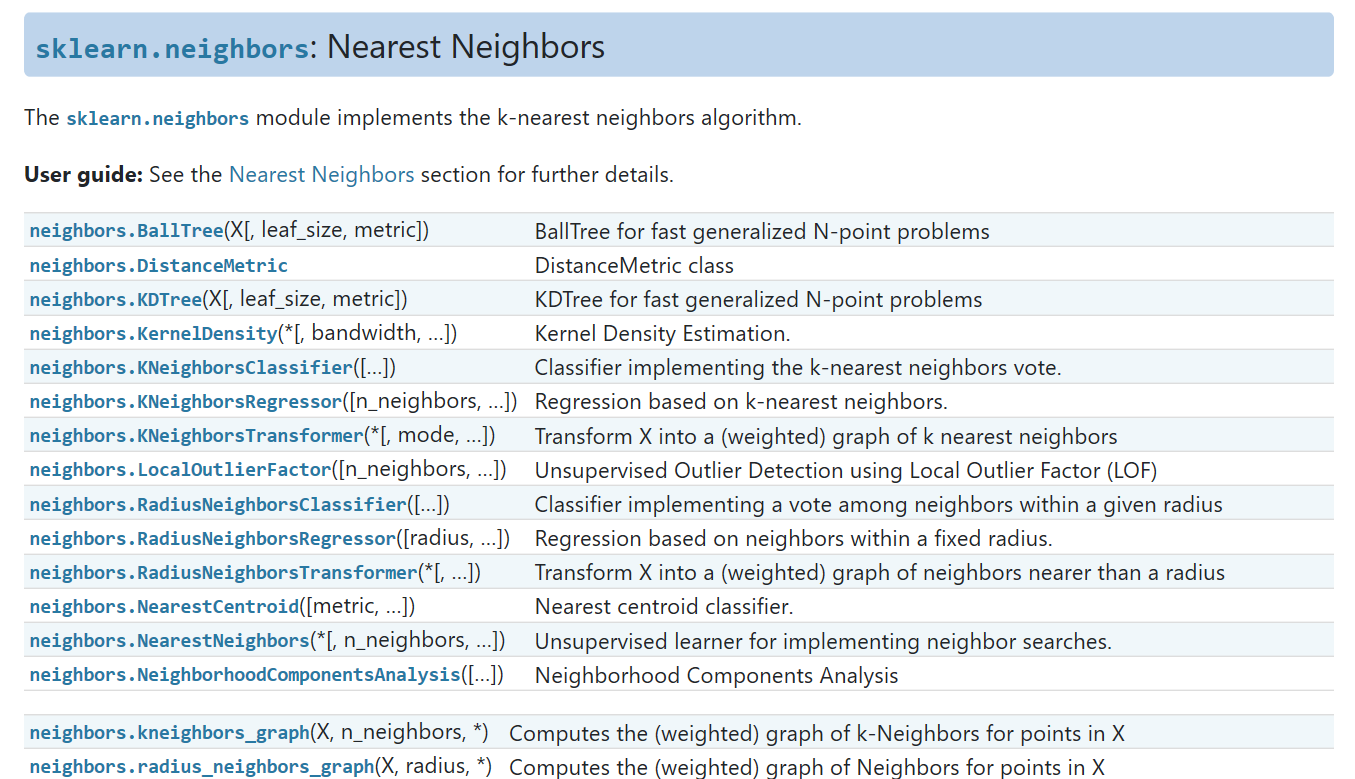The width and height of the screenshot is (1355, 779).
Task: Open the Nearest Neighbors user guide link
Action: tap(321, 174)
